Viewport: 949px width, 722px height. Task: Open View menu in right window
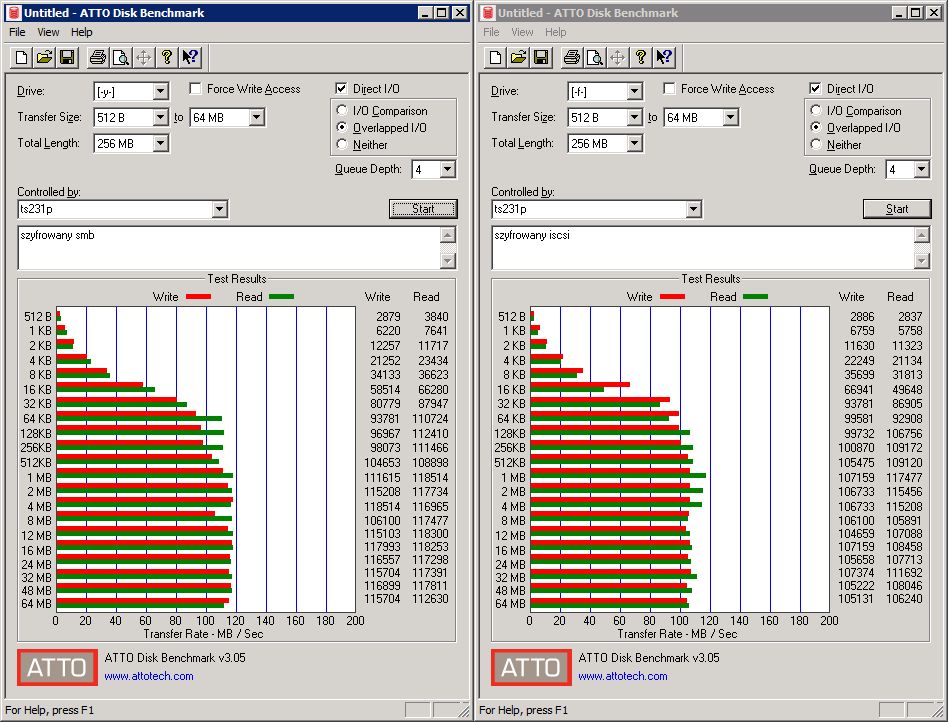point(522,32)
